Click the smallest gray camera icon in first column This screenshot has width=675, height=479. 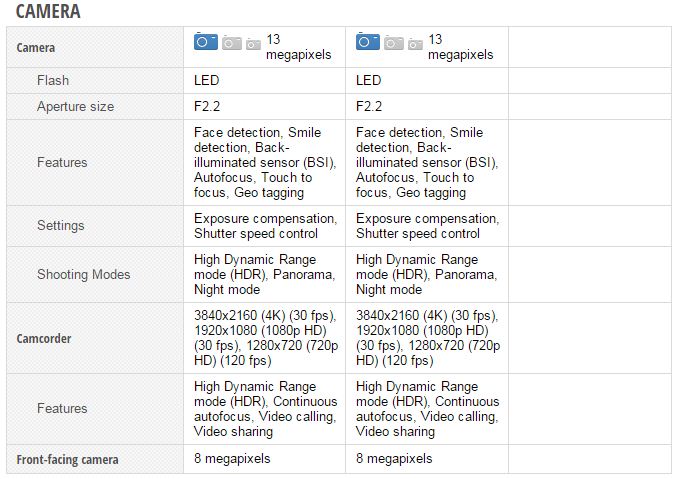(254, 44)
